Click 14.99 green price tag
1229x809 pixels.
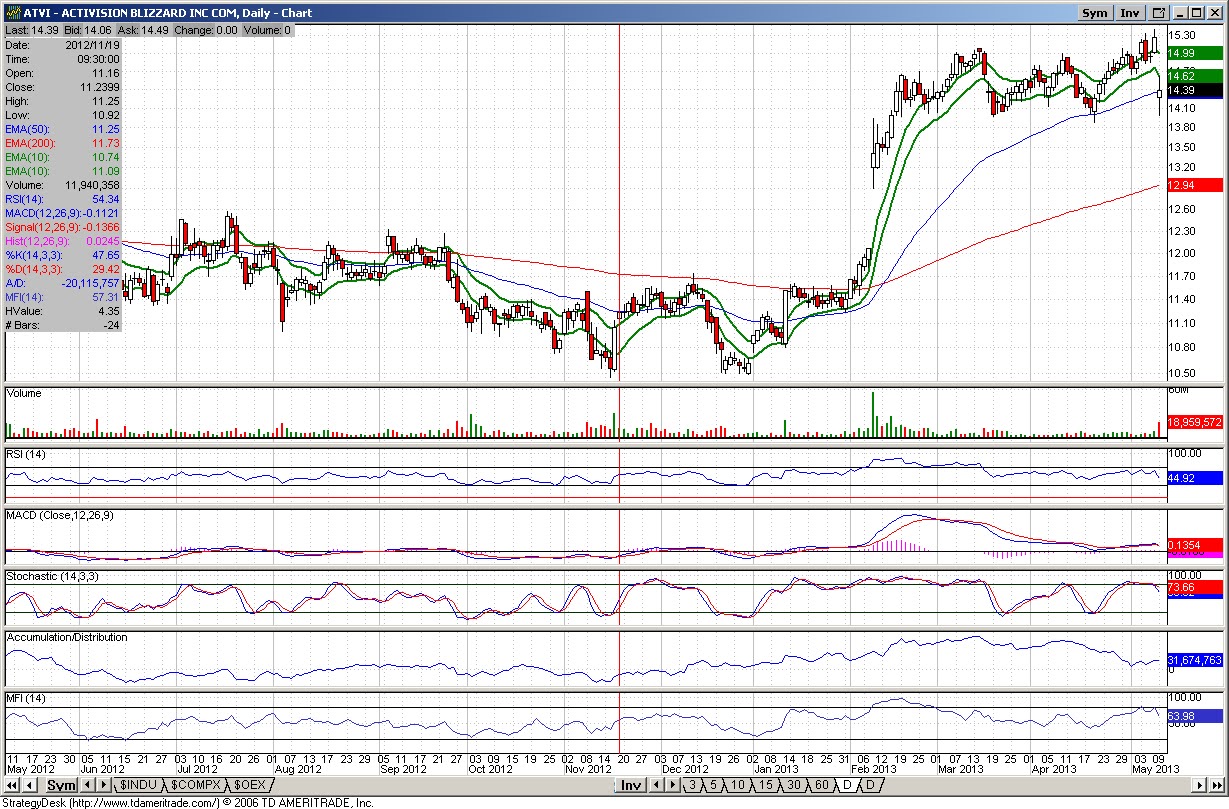coord(1195,53)
